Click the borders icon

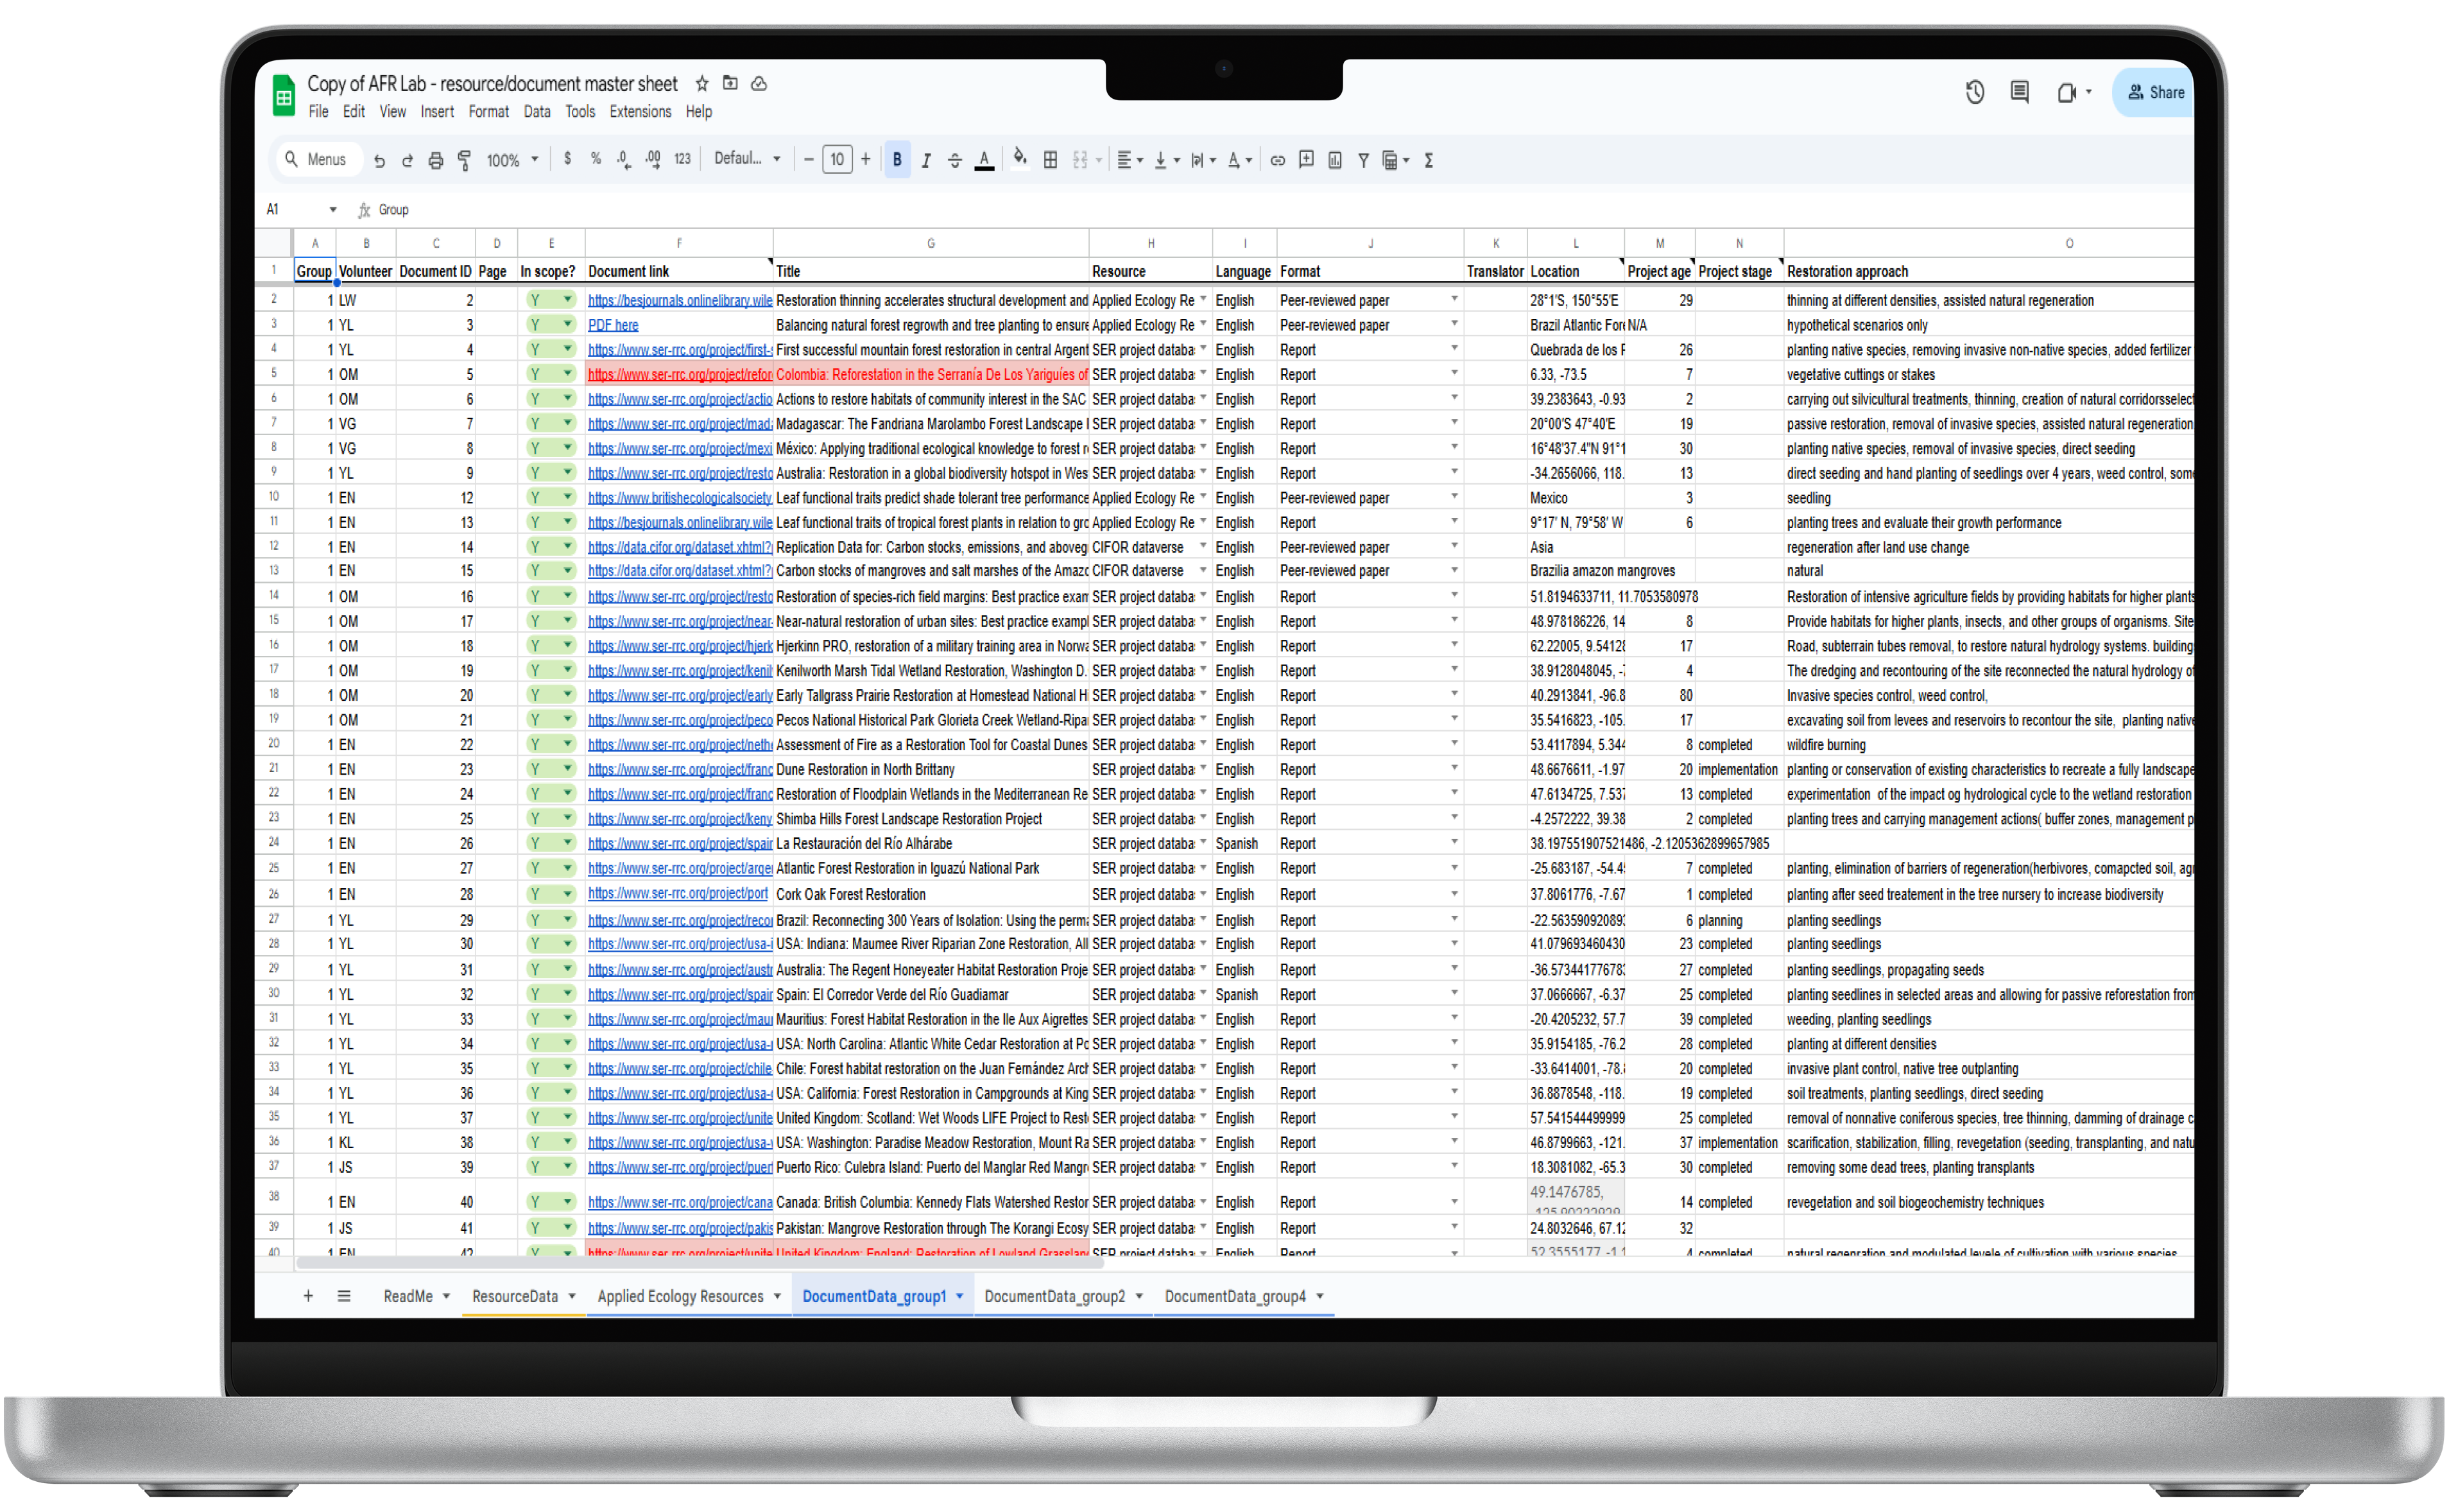point(1050,160)
